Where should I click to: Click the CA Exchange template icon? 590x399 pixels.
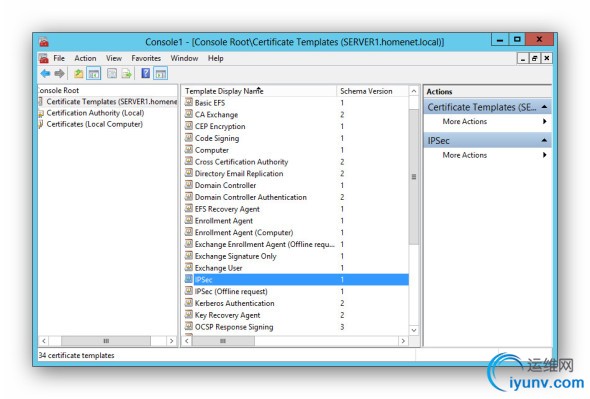pyautogui.click(x=189, y=114)
